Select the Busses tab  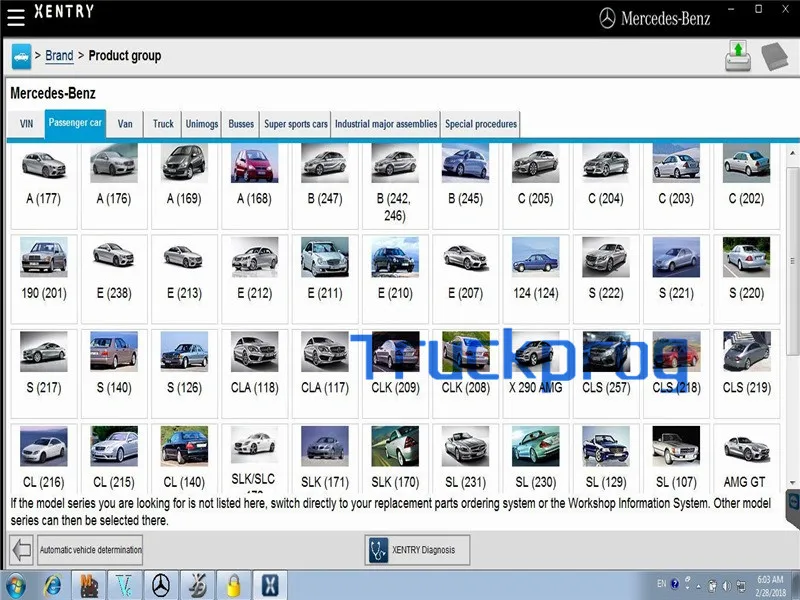pos(241,124)
